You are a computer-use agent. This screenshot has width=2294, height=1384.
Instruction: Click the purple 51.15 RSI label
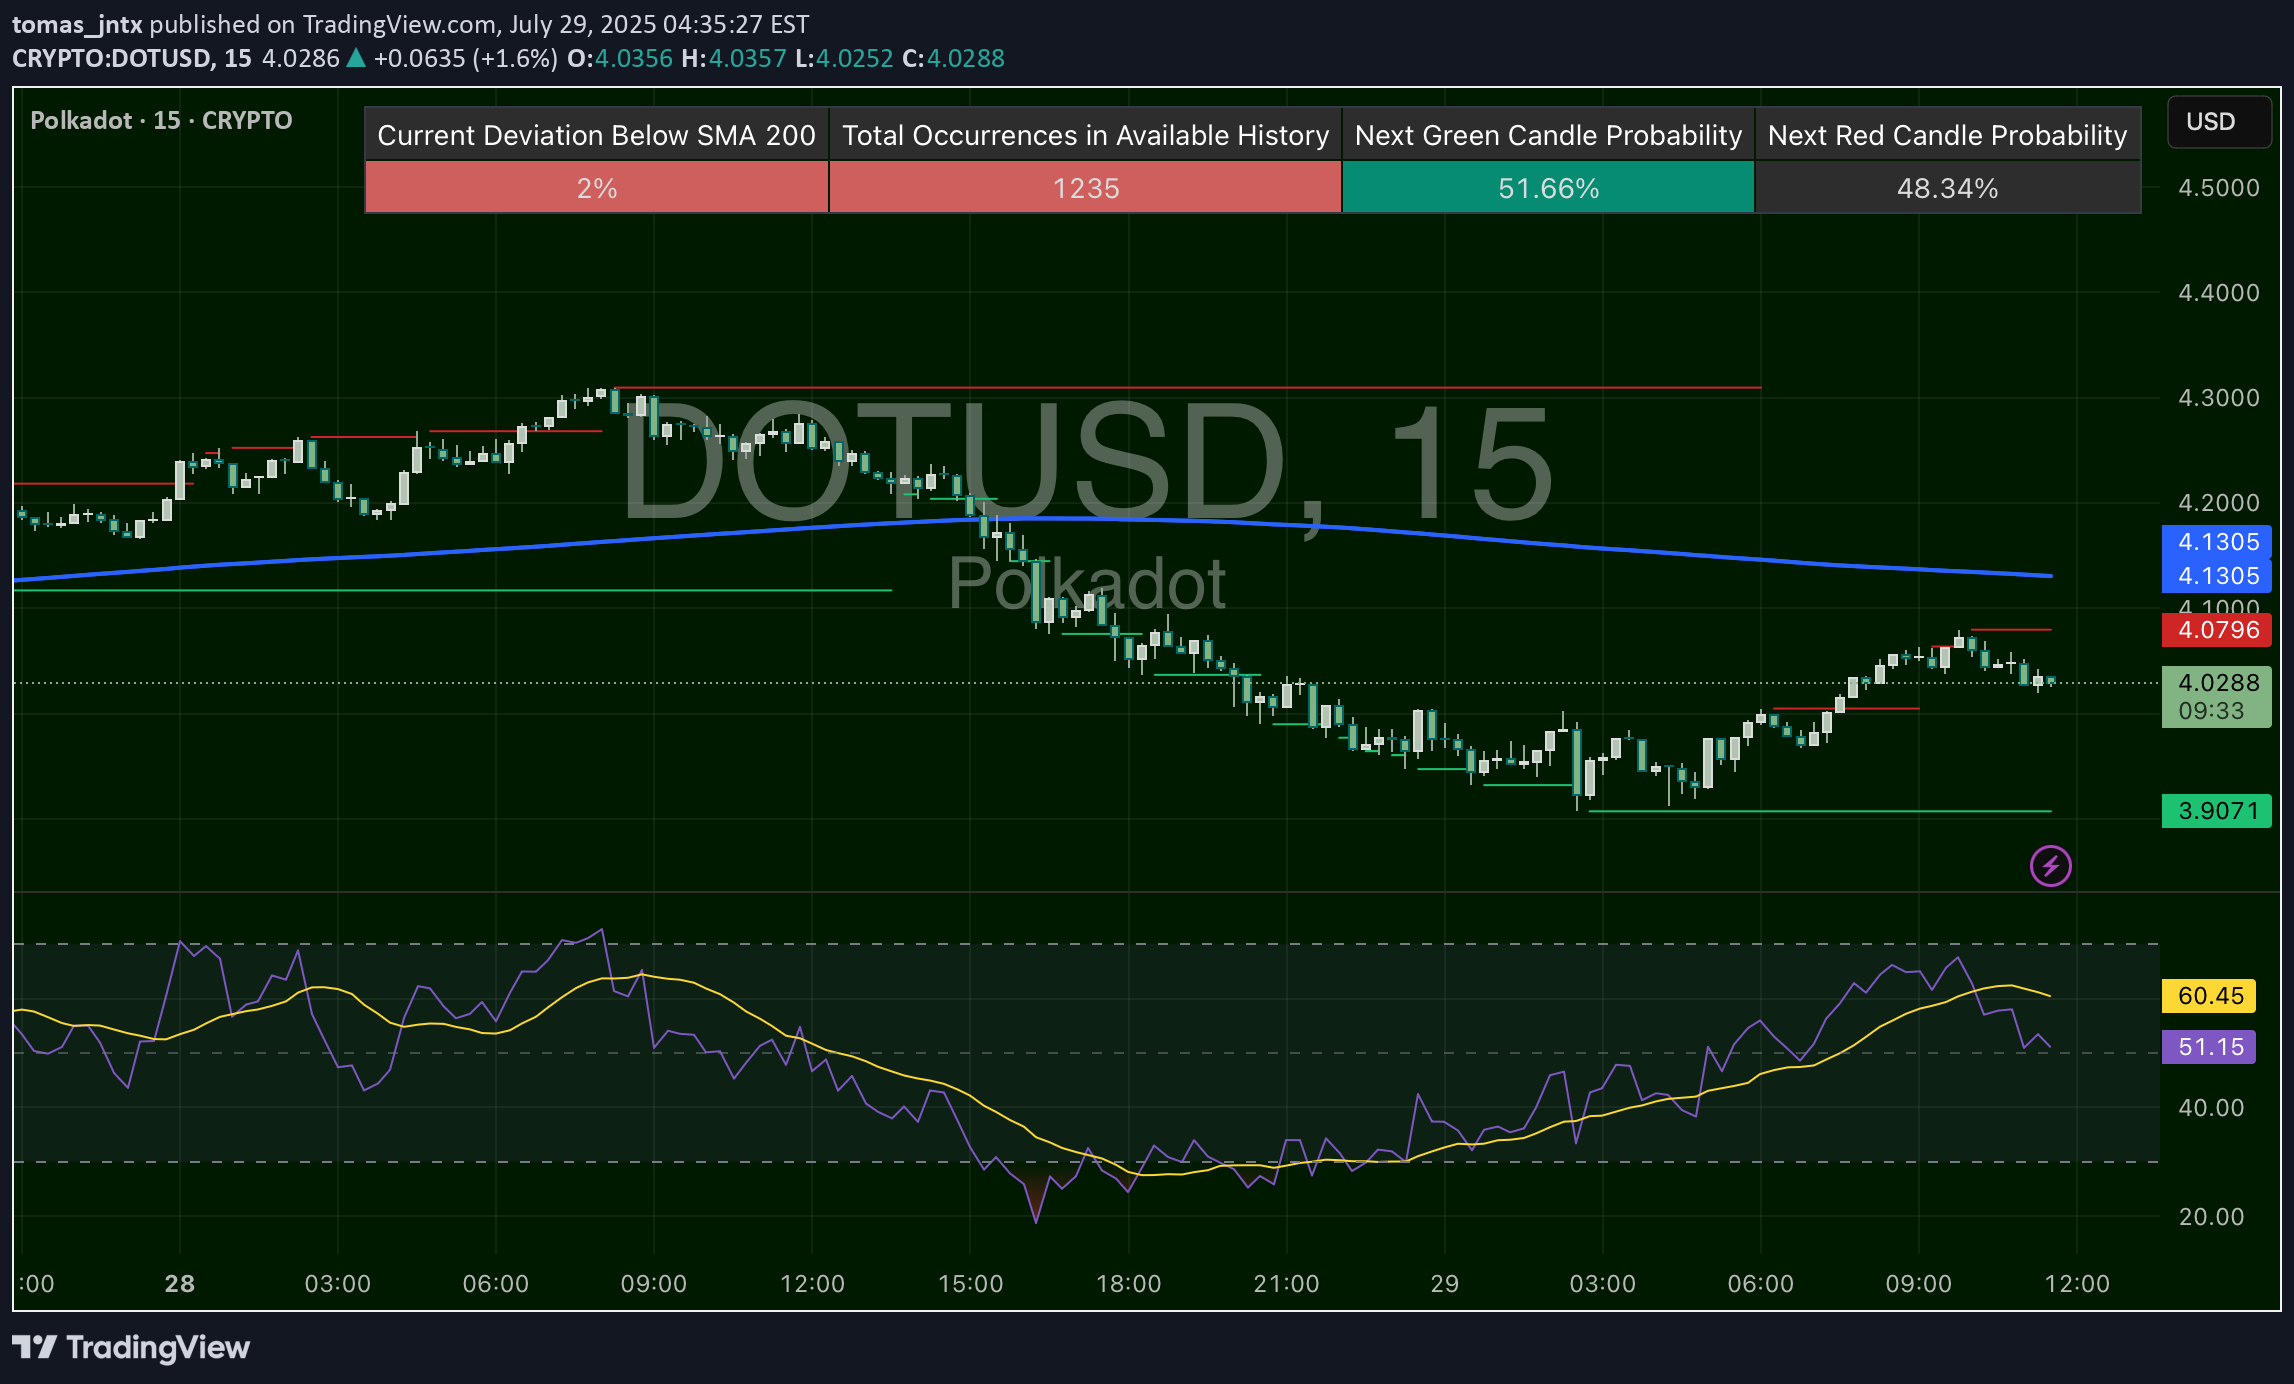(x=2209, y=1047)
